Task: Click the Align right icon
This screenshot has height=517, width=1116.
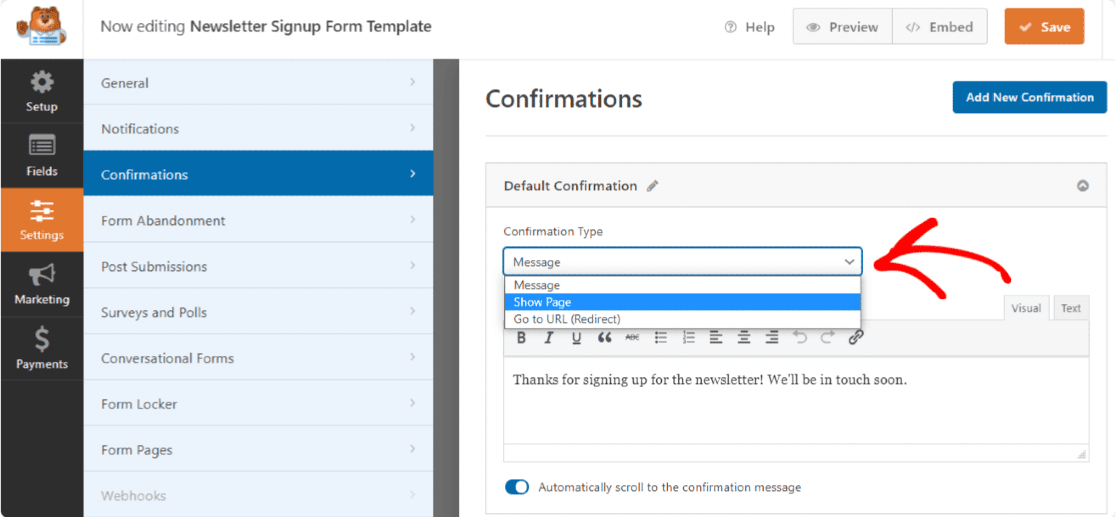Action: (x=772, y=338)
